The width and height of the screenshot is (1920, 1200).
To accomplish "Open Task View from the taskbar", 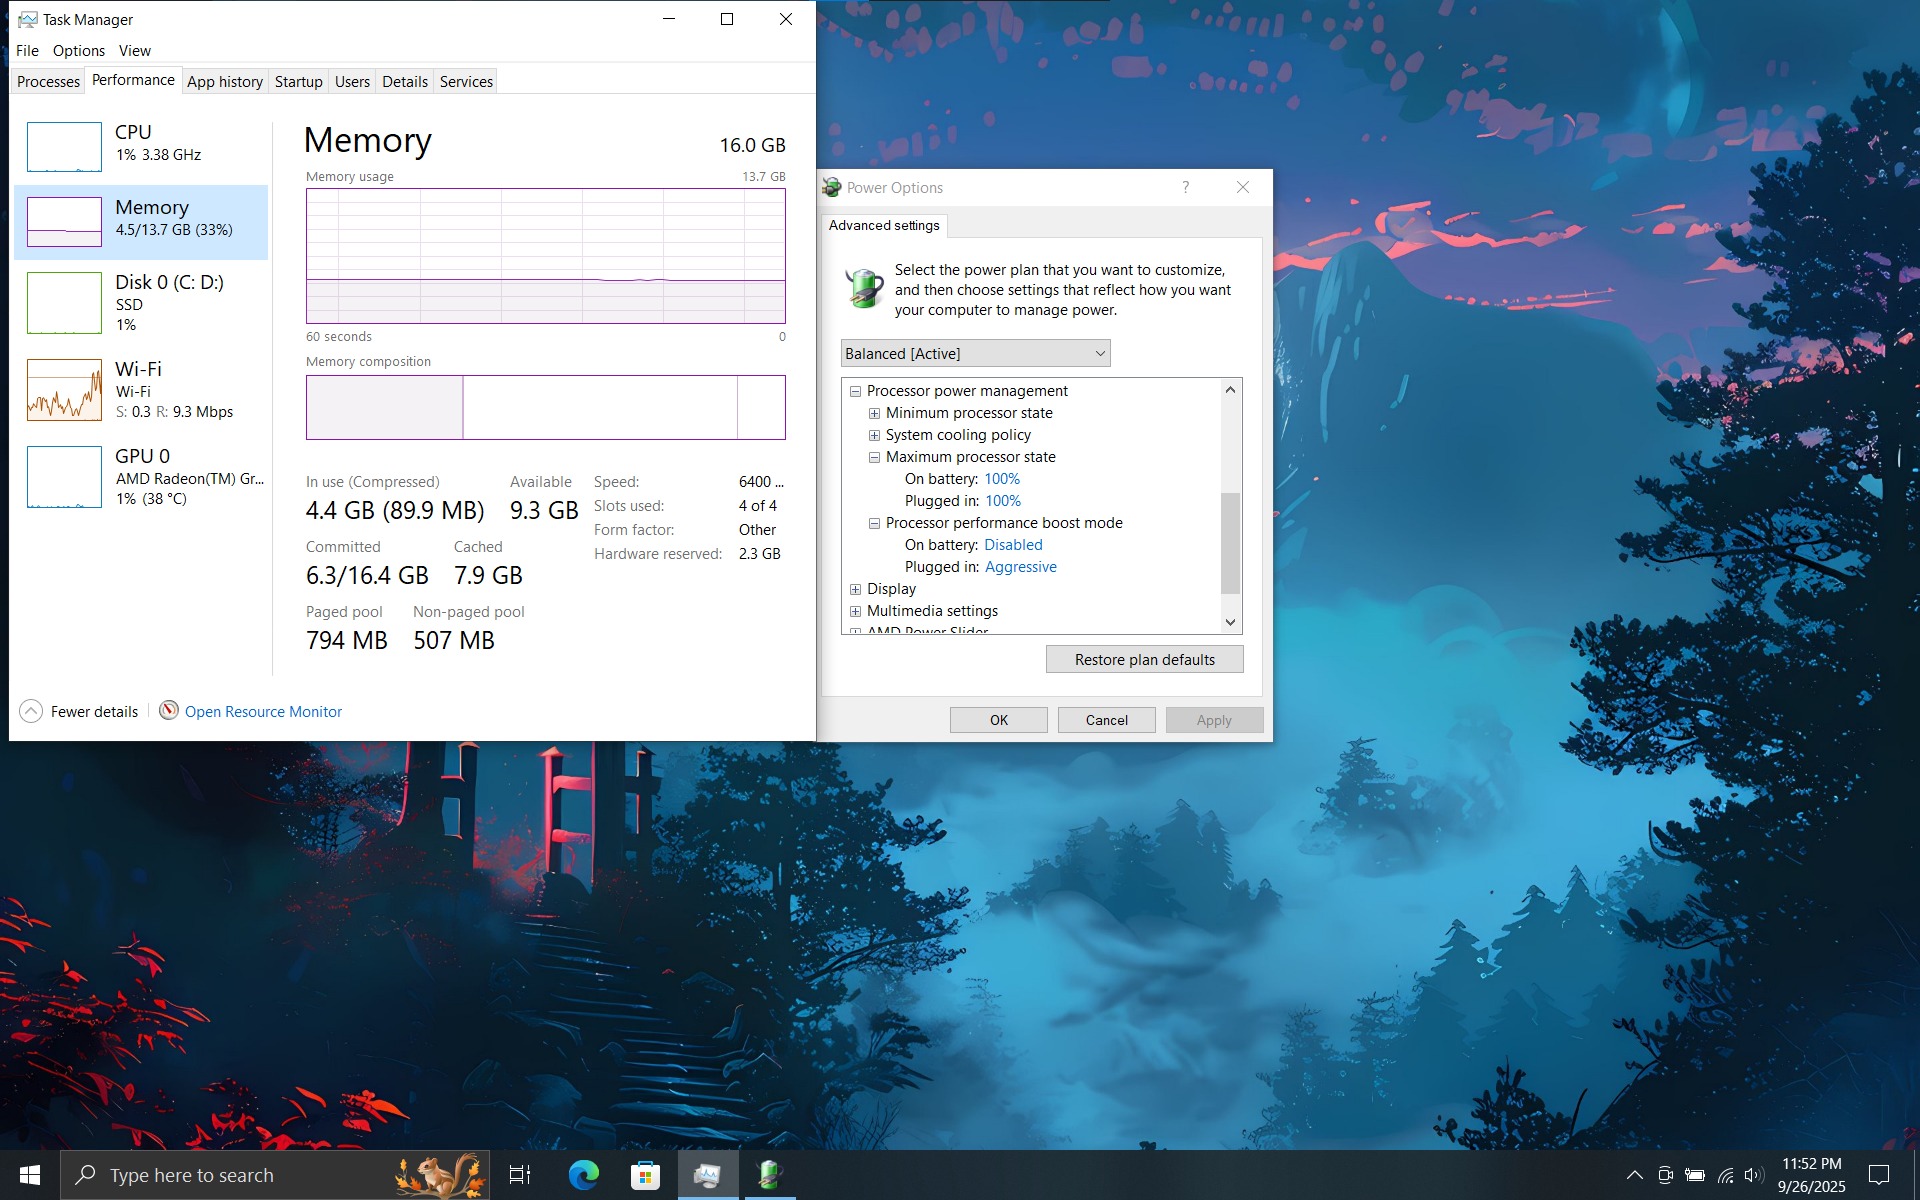I will tap(520, 1175).
